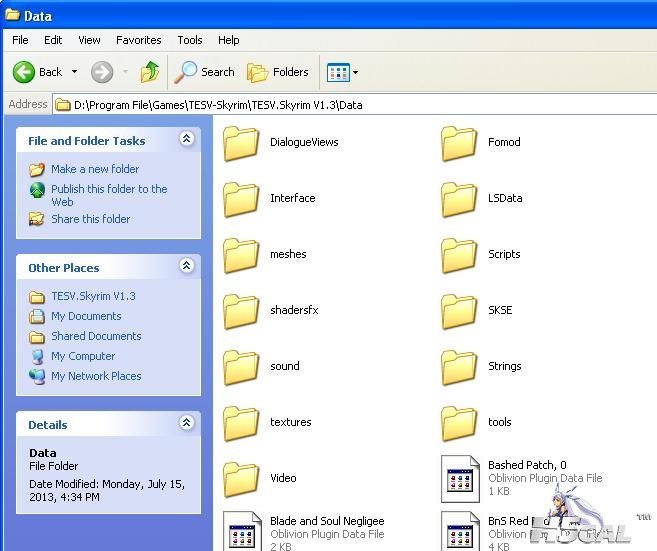
Task: Open the Views dropdown arrow
Action: click(355, 72)
